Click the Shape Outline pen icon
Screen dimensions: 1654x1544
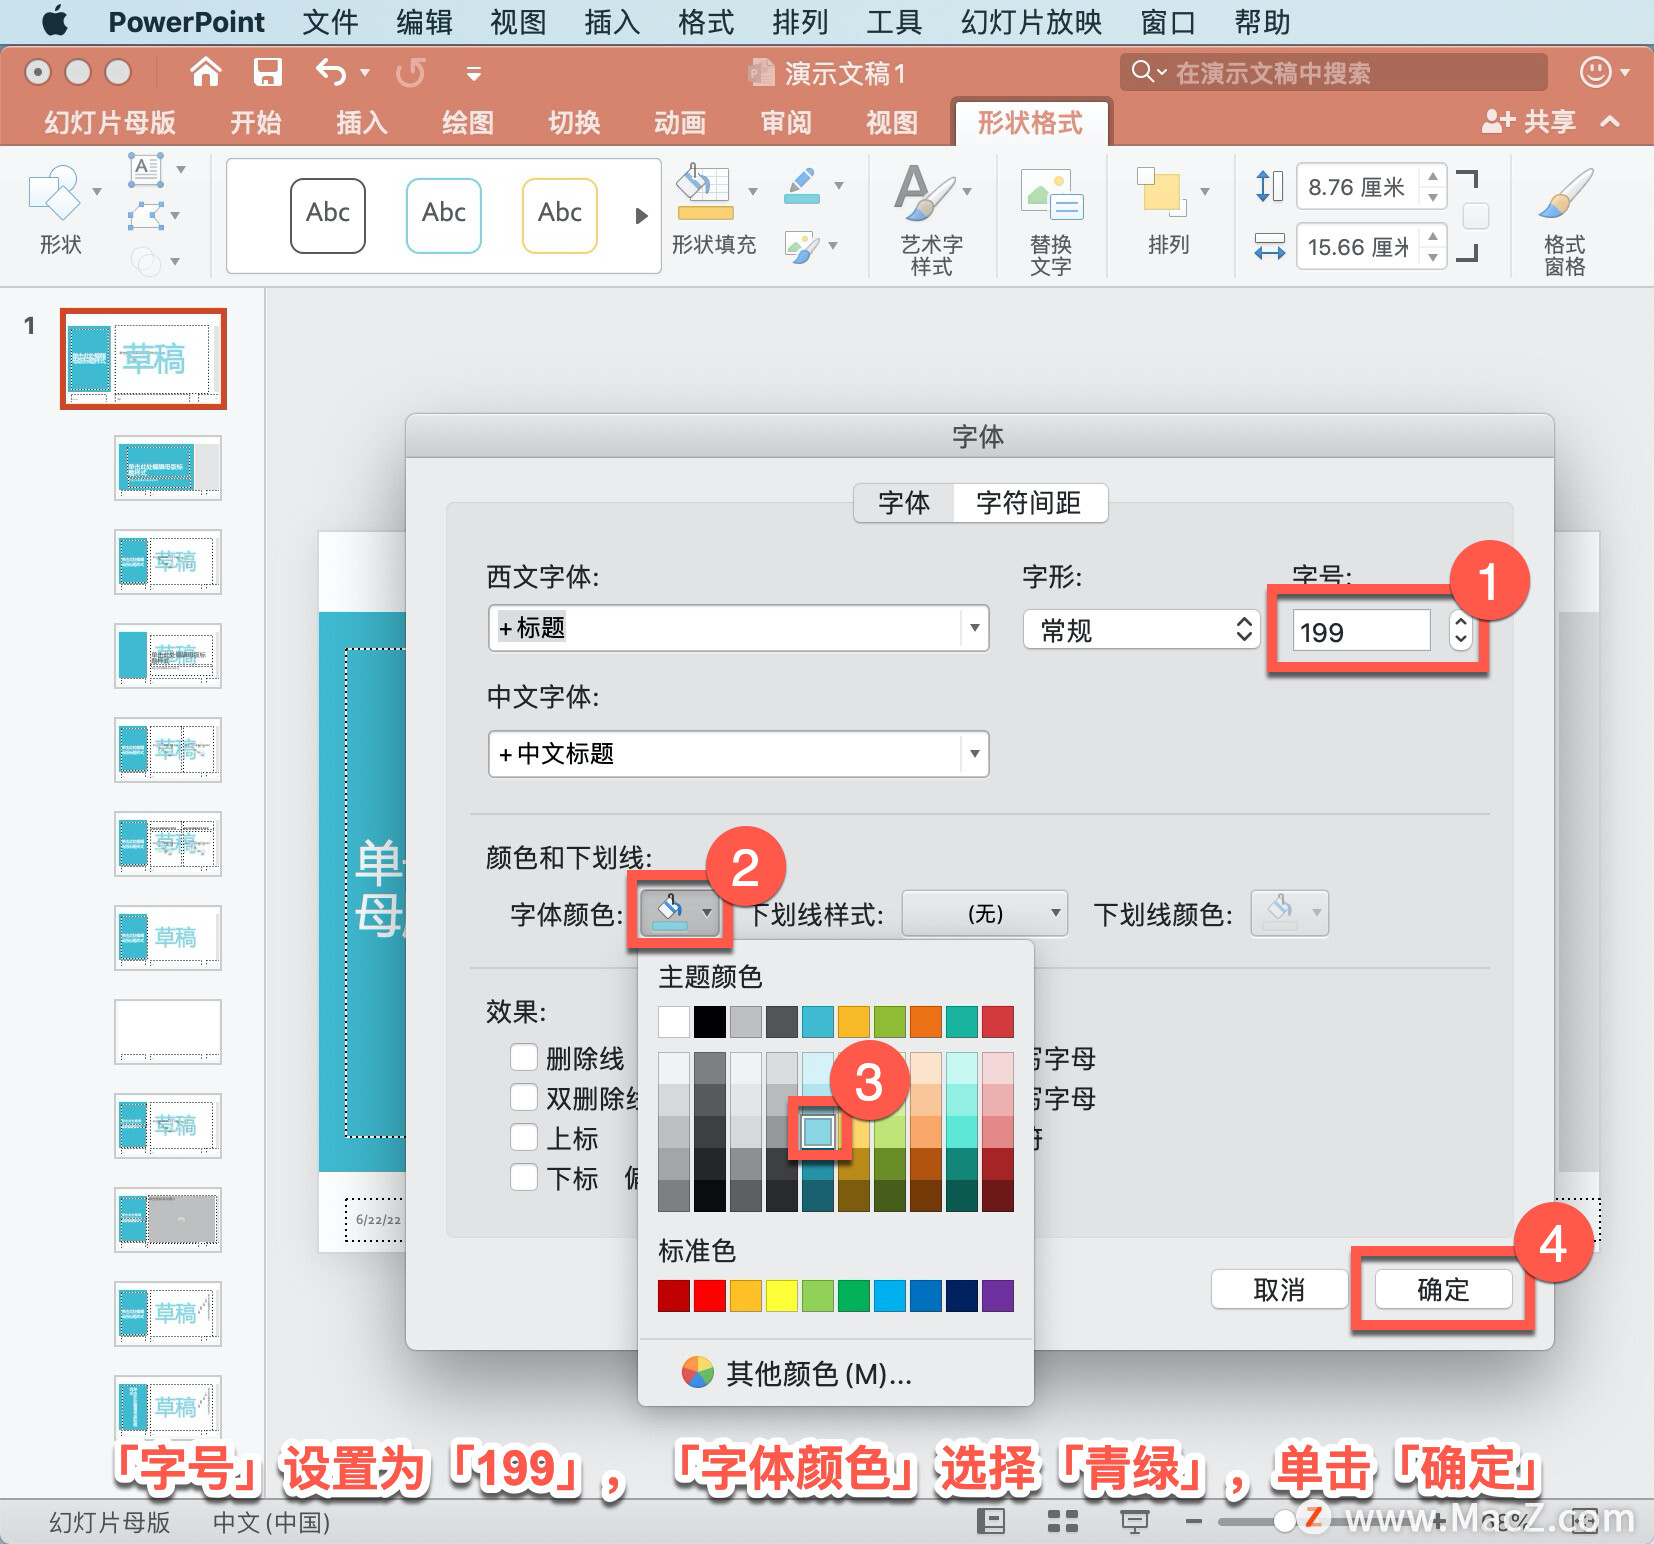pos(802,186)
